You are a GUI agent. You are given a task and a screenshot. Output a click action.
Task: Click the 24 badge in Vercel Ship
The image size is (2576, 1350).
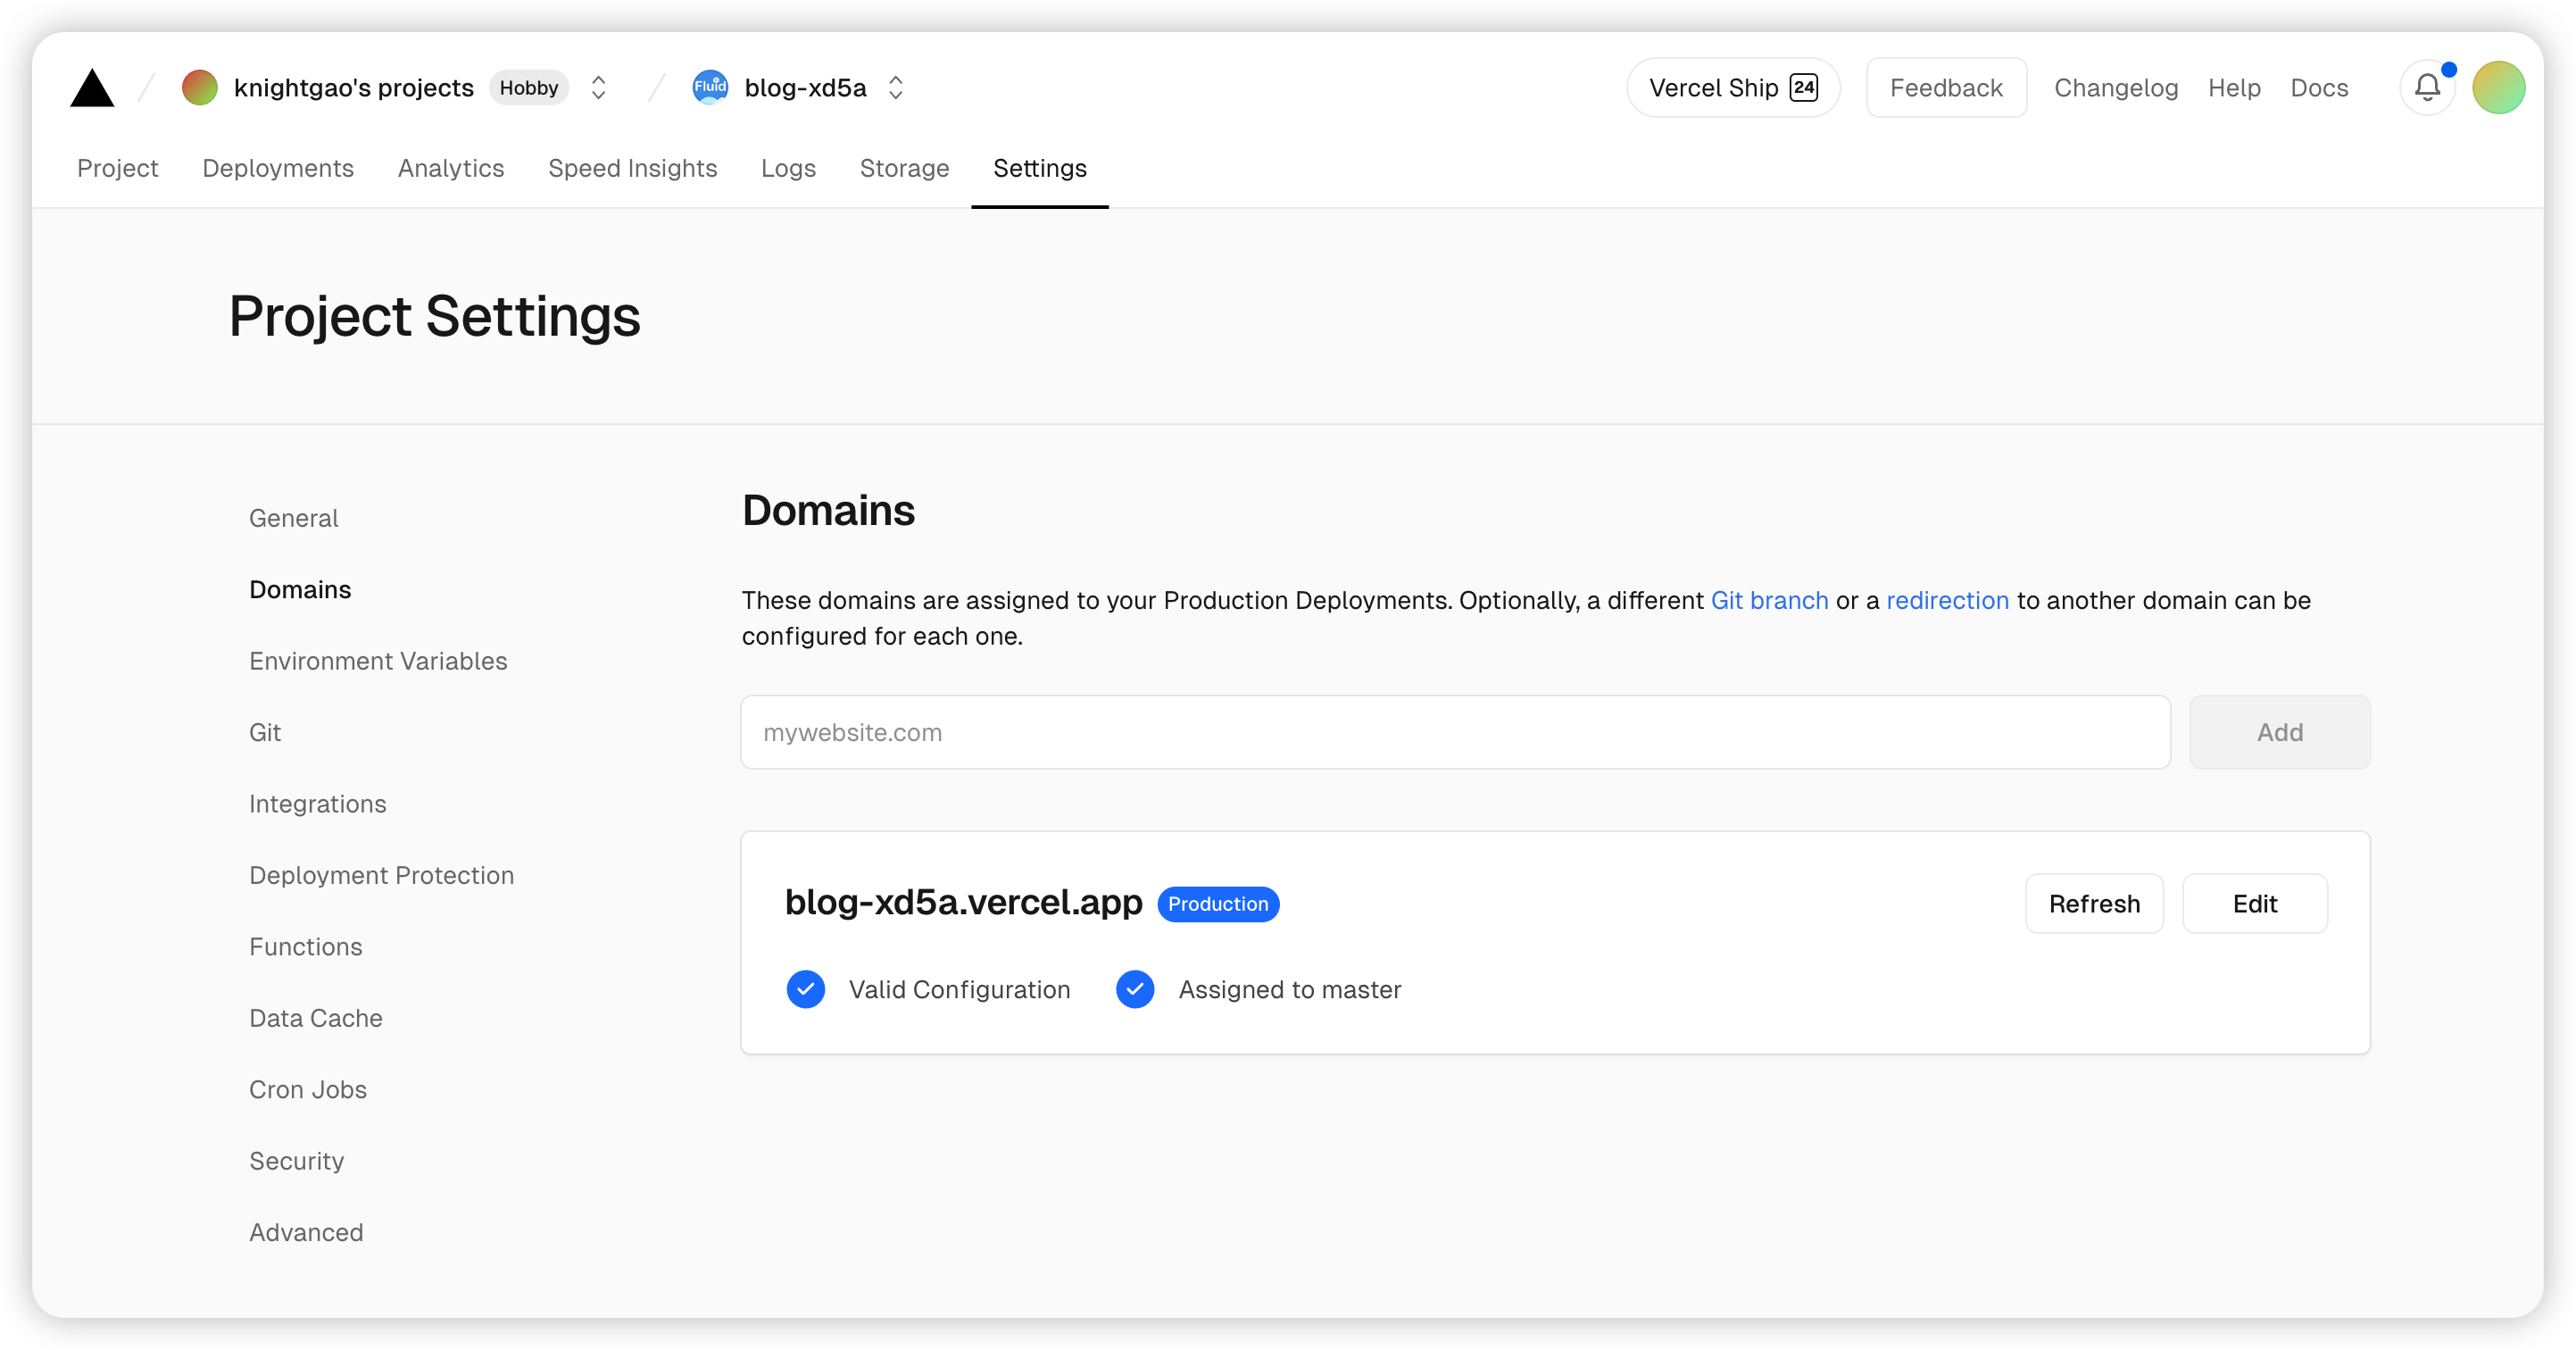click(1803, 88)
